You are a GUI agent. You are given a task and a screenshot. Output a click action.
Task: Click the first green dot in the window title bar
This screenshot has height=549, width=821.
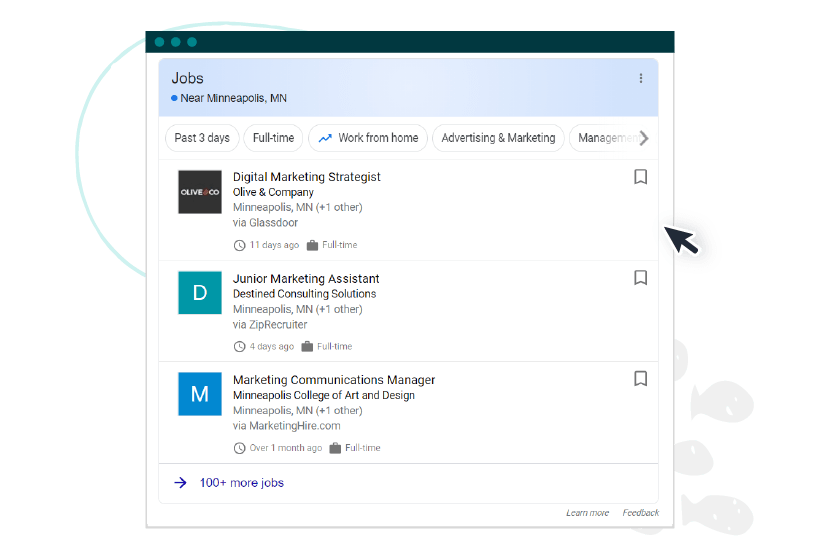click(160, 42)
